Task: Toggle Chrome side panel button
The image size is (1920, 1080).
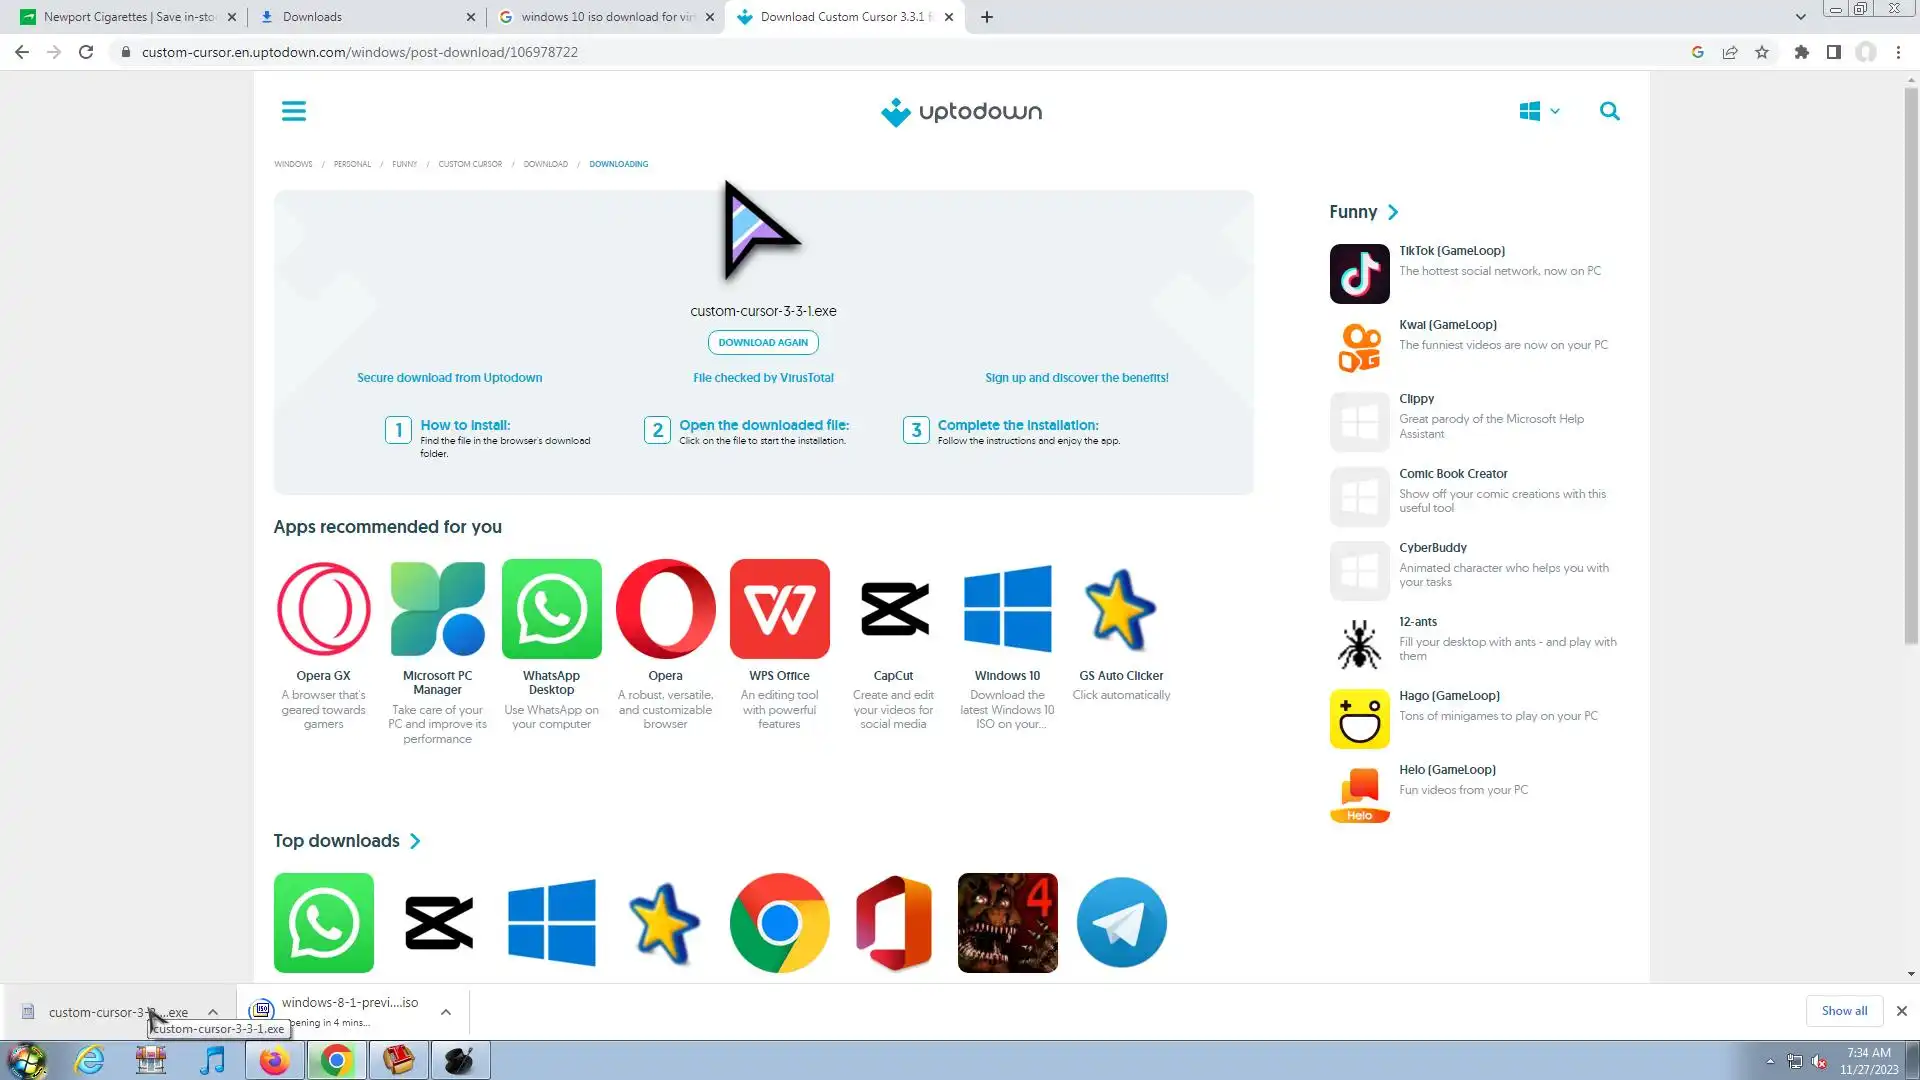Action: [x=1833, y=52]
